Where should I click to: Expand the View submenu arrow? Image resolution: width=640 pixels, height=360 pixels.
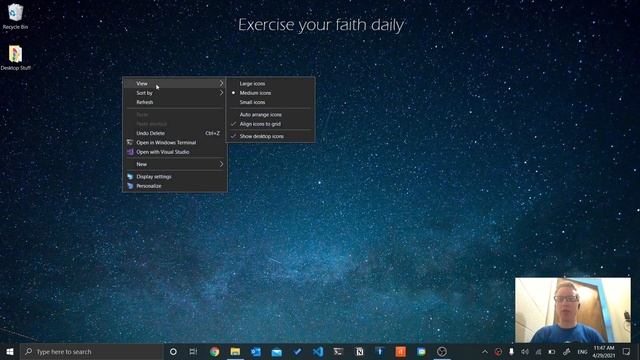tap(221, 83)
